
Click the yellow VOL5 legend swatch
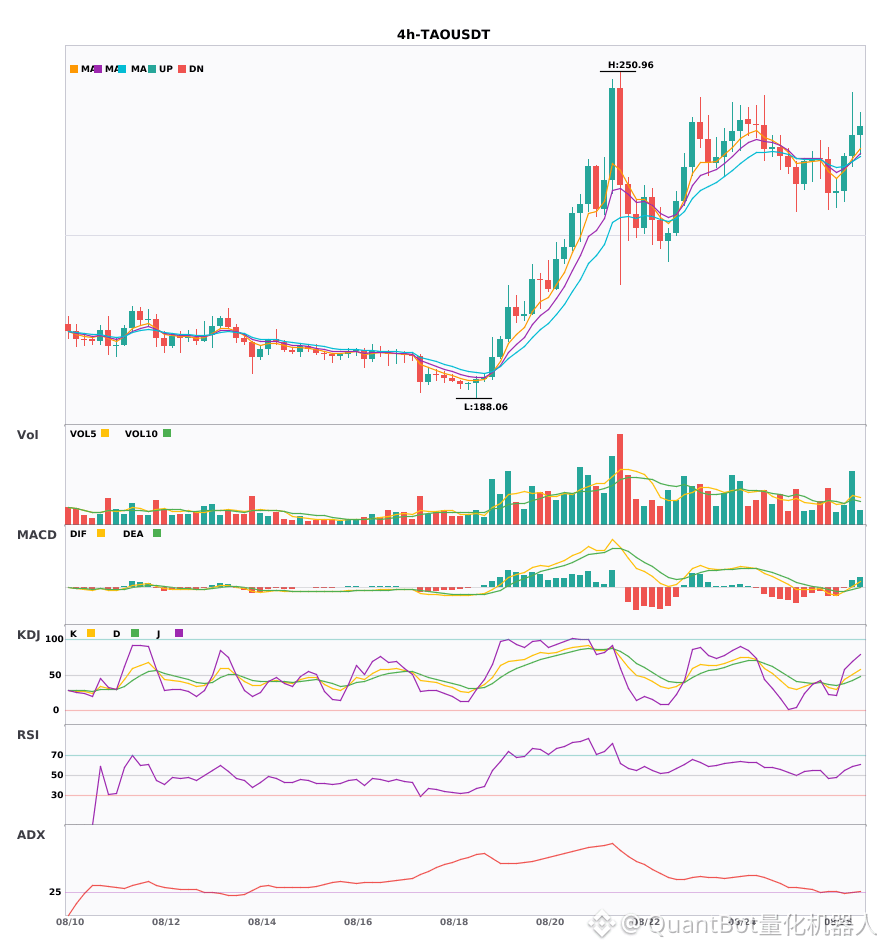pyautogui.click(x=105, y=433)
